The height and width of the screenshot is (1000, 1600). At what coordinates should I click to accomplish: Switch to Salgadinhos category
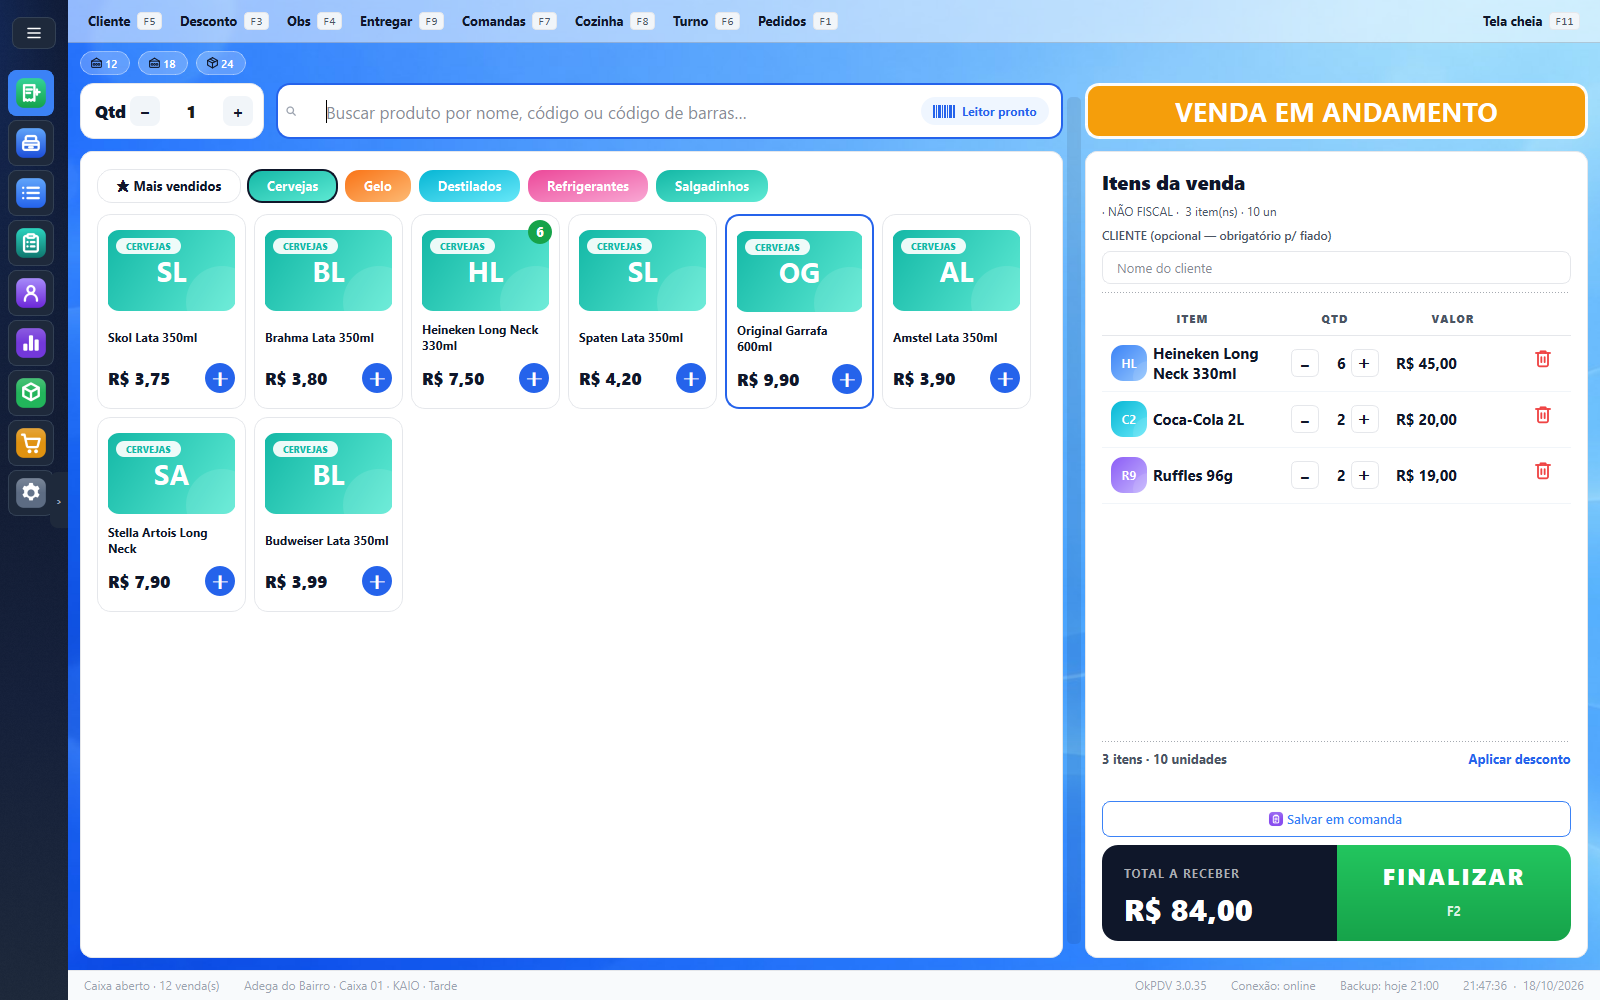point(712,186)
